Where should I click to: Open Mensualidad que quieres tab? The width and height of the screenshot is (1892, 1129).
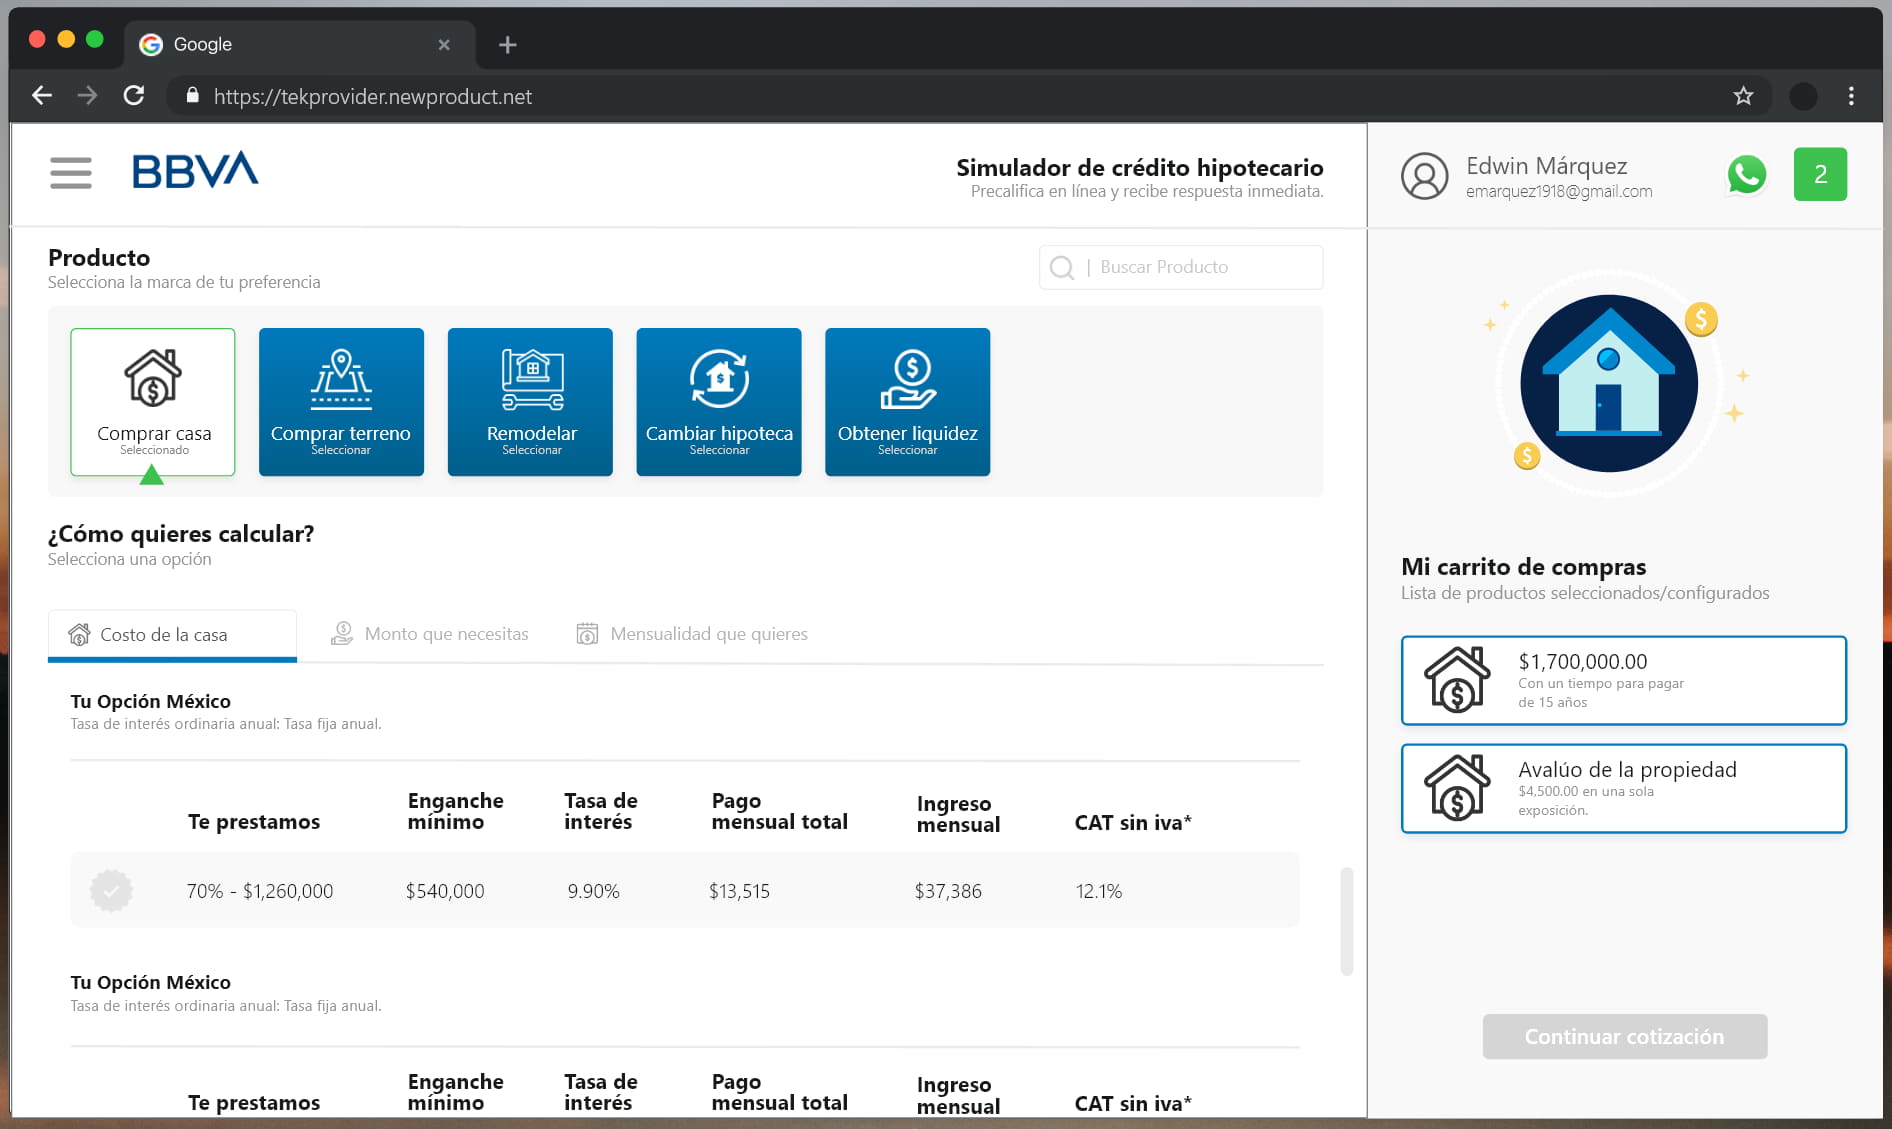coord(692,634)
